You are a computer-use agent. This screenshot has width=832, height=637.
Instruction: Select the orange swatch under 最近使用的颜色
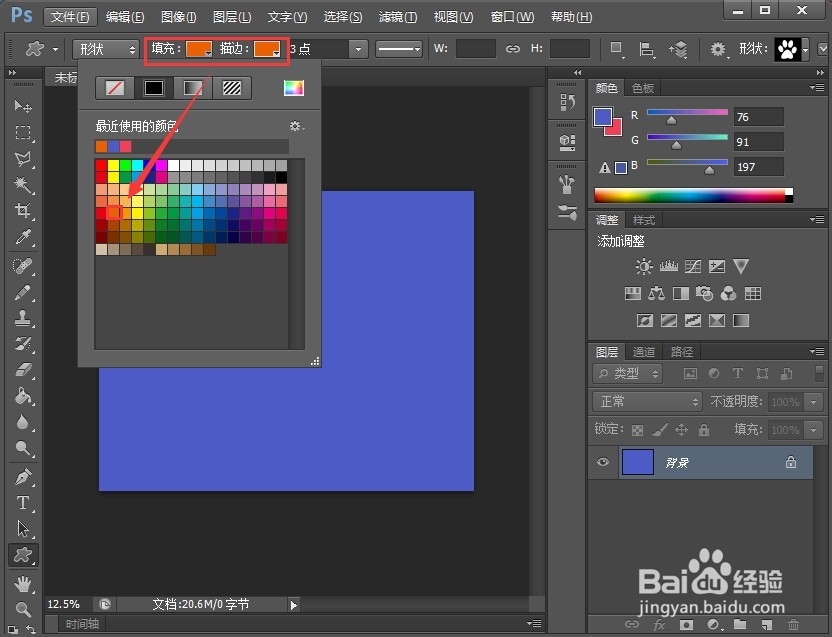click(103, 145)
